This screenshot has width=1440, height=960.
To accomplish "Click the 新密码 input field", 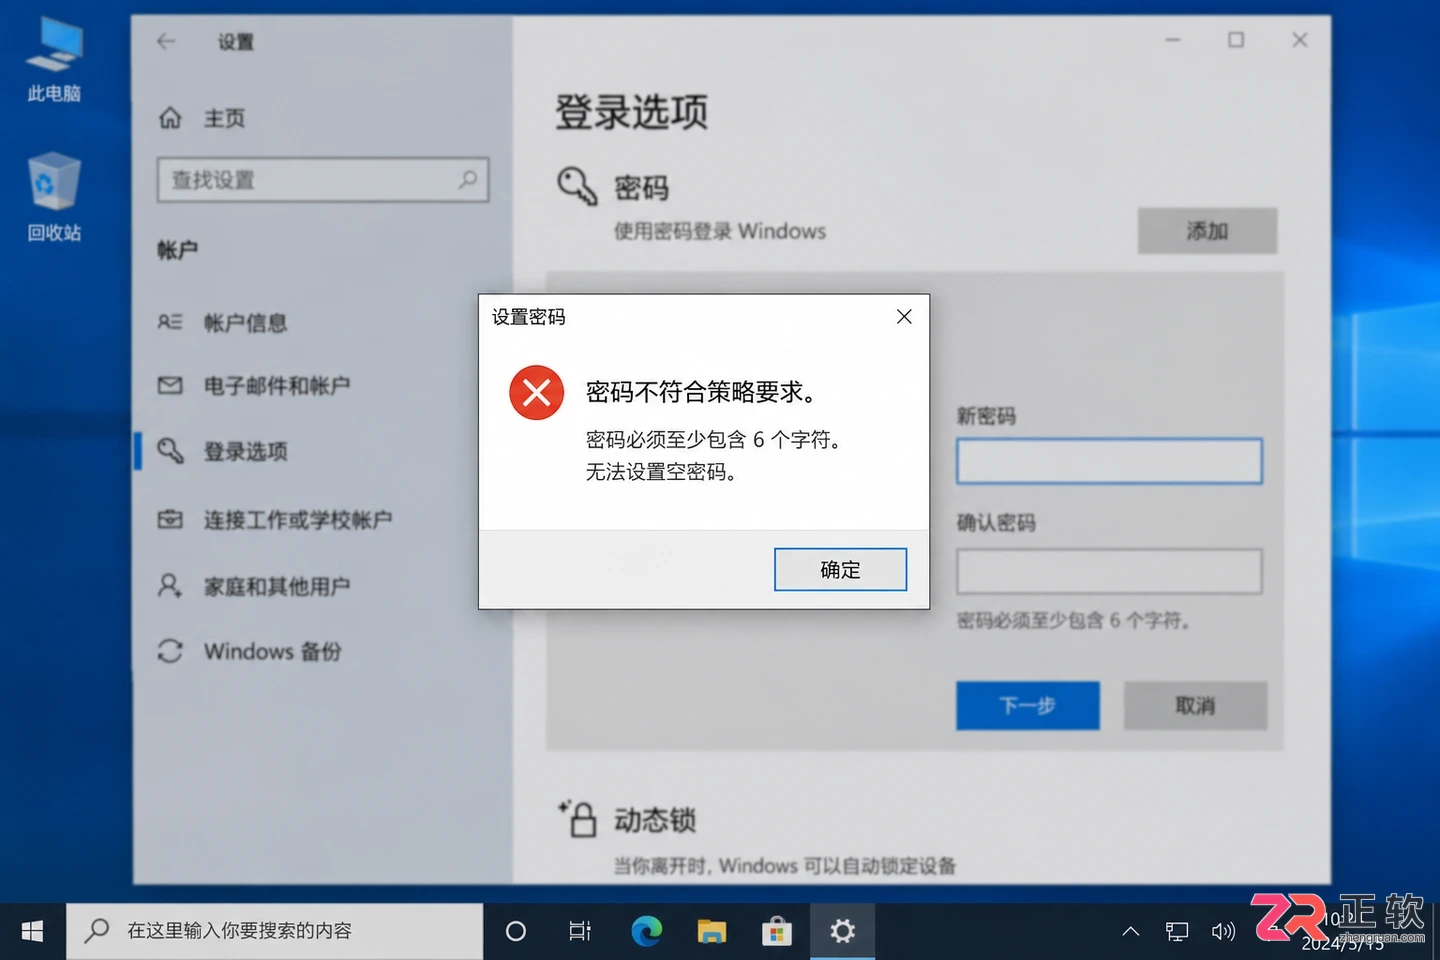I will [x=1109, y=461].
